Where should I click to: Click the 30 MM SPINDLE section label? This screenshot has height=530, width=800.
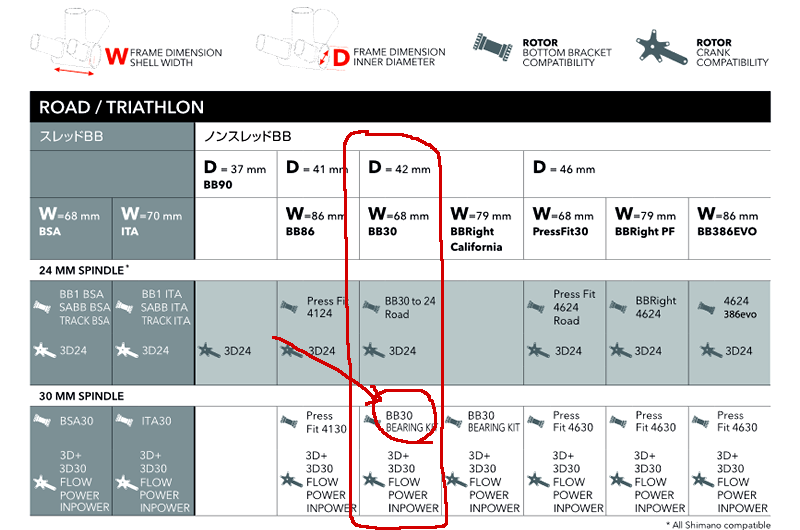[81, 396]
